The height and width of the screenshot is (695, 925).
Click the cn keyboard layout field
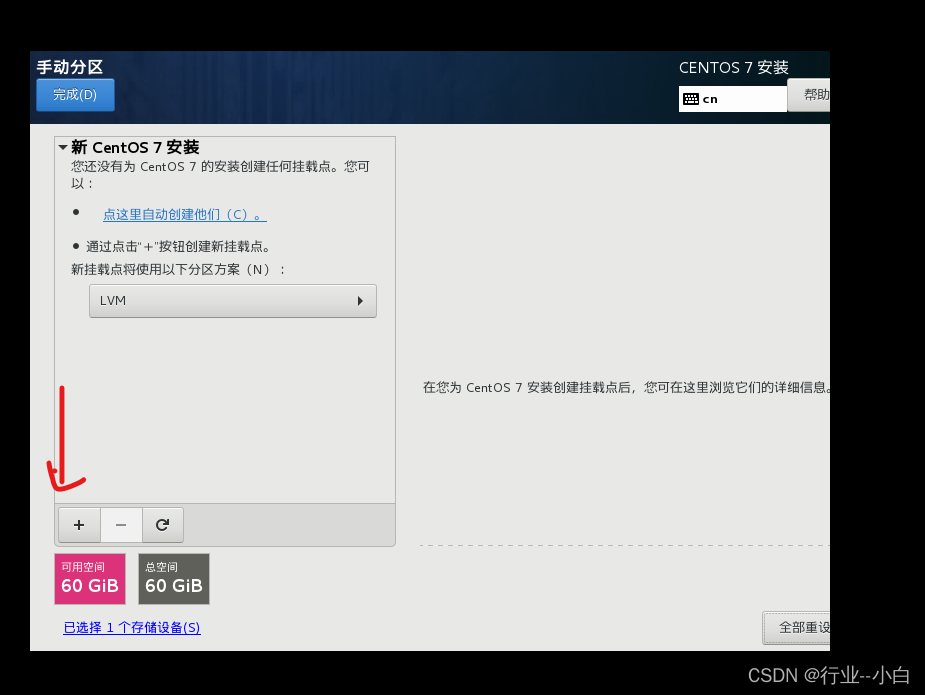pos(733,99)
